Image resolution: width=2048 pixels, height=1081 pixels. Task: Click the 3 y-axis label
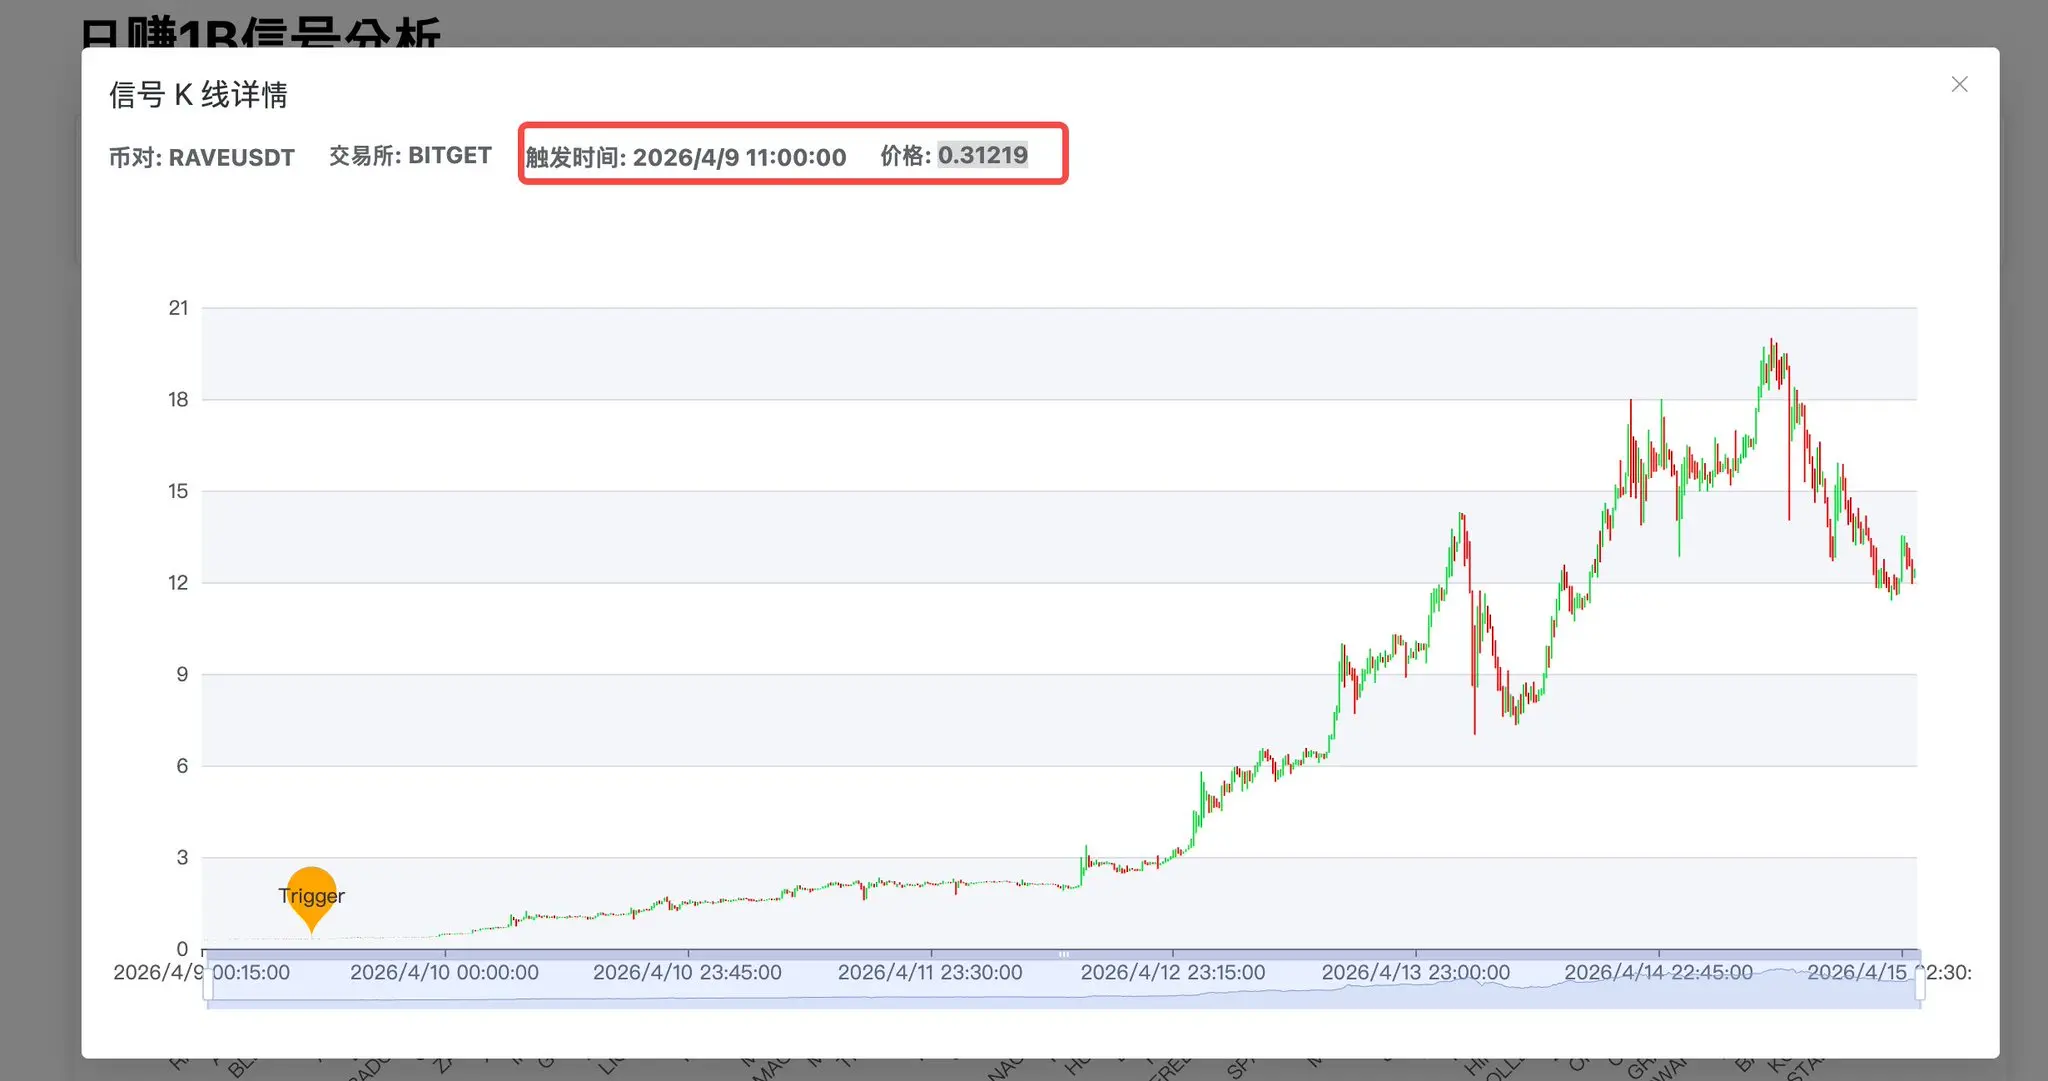tap(182, 857)
